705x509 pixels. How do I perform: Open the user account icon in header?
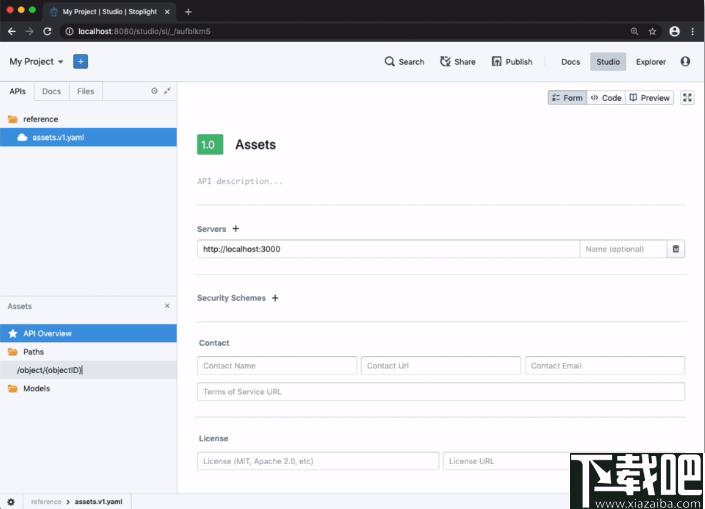[685, 62]
